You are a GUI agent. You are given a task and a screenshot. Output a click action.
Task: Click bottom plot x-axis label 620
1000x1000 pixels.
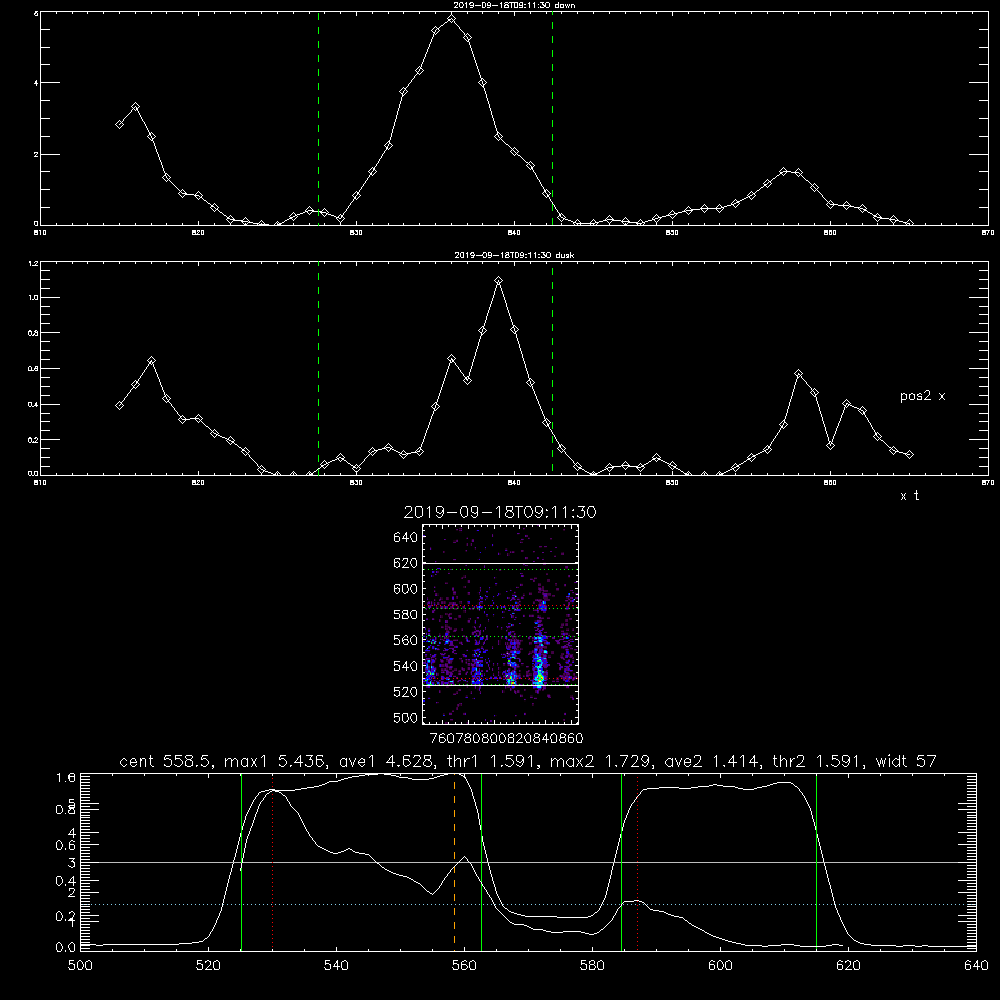tap(848, 966)
